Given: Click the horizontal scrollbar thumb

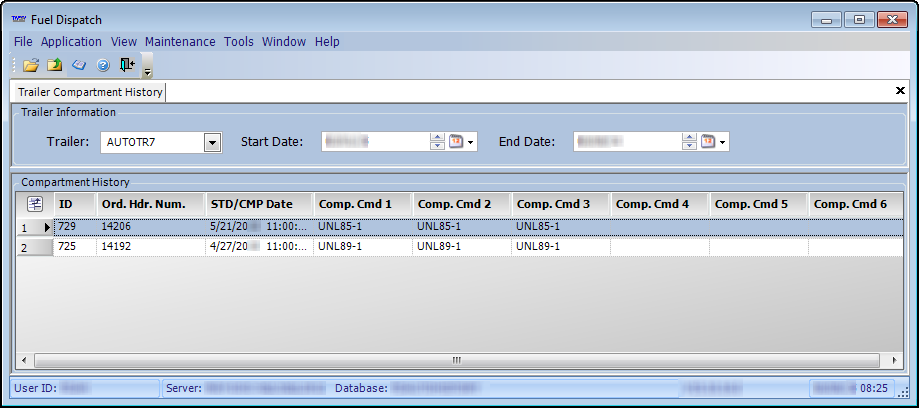Looking at the screenshot, I should click(x=457, y=360).
